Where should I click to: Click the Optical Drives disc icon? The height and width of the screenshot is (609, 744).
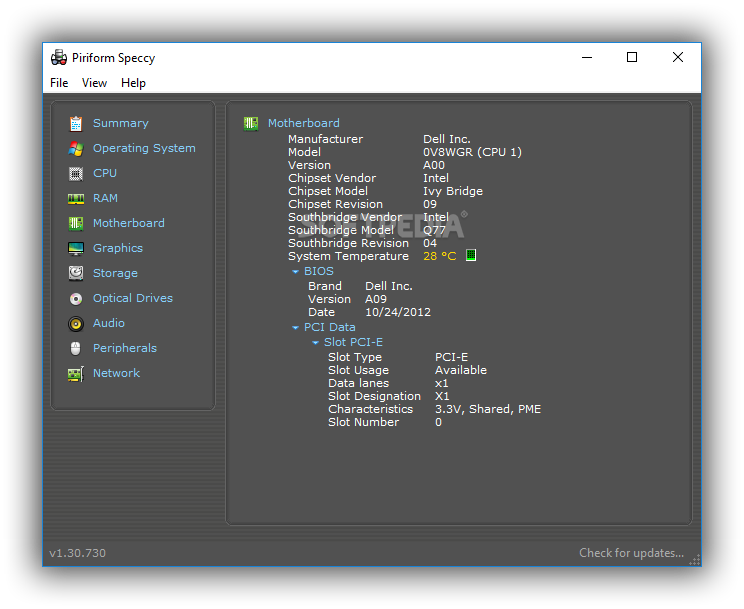coord(76,299)
